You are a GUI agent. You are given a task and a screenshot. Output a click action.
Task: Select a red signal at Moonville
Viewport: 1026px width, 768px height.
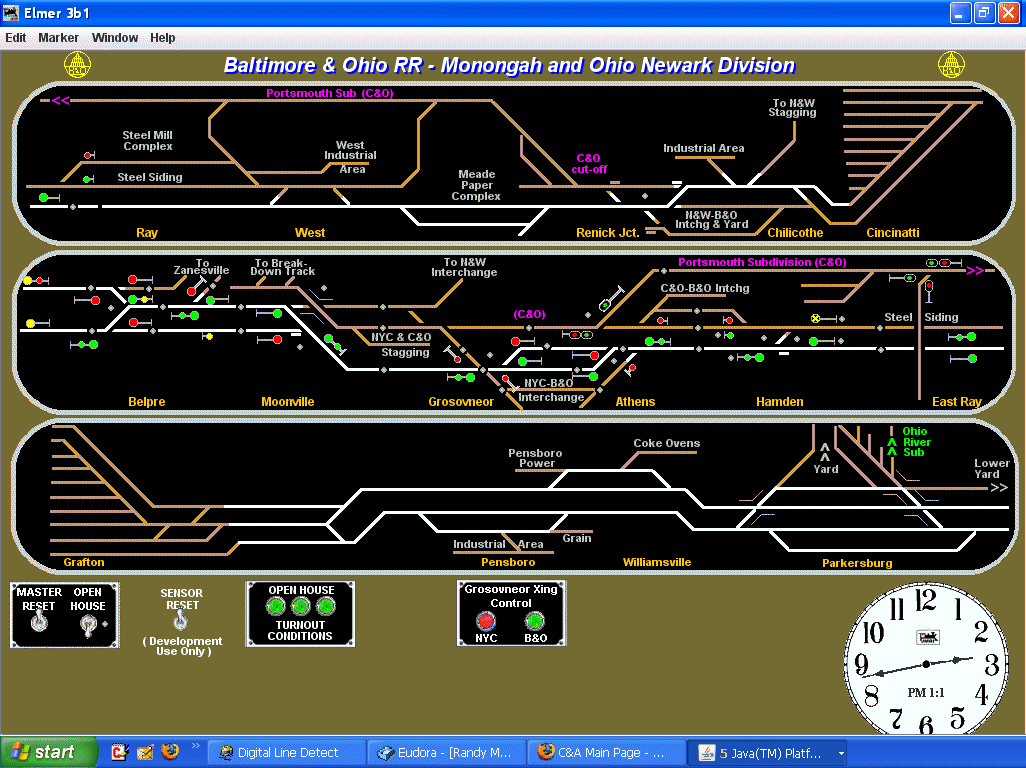click(278, 339)
